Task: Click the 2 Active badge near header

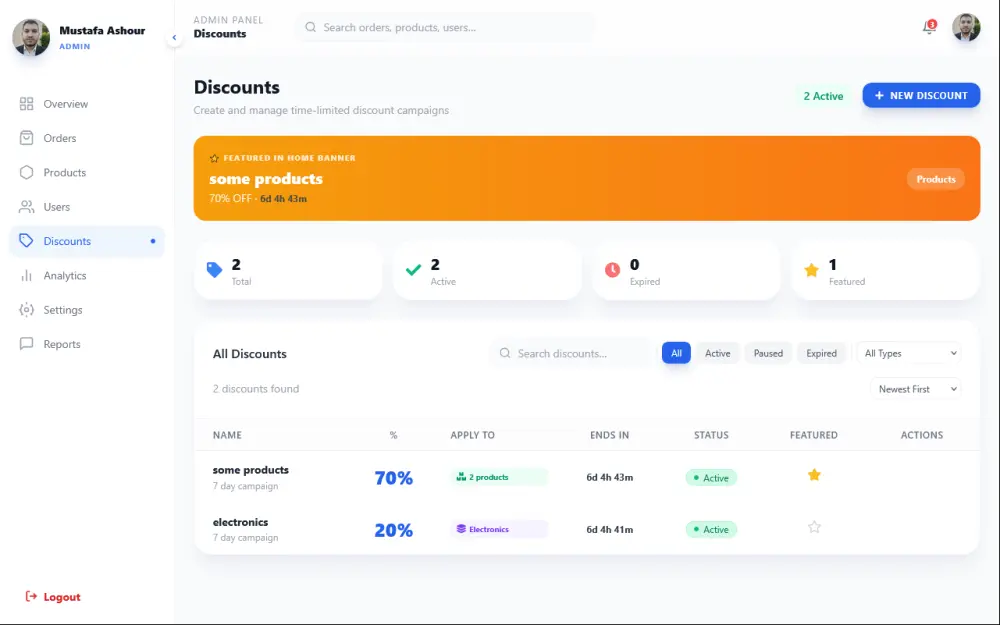Action: (823, 96)
